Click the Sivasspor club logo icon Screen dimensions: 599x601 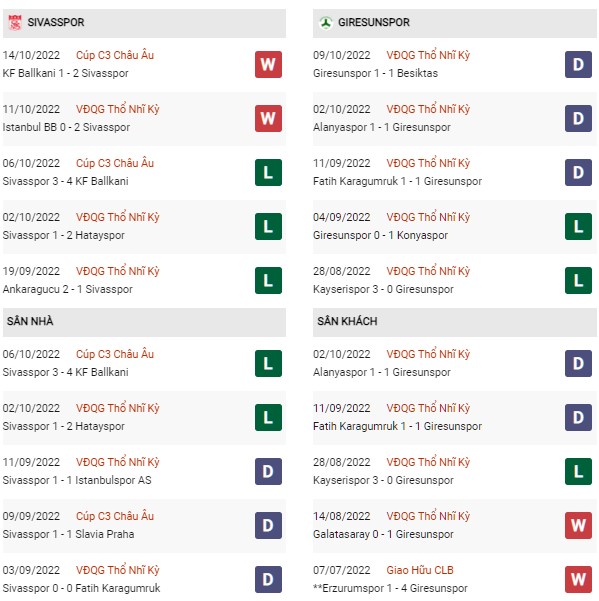(x=15, y=23)
